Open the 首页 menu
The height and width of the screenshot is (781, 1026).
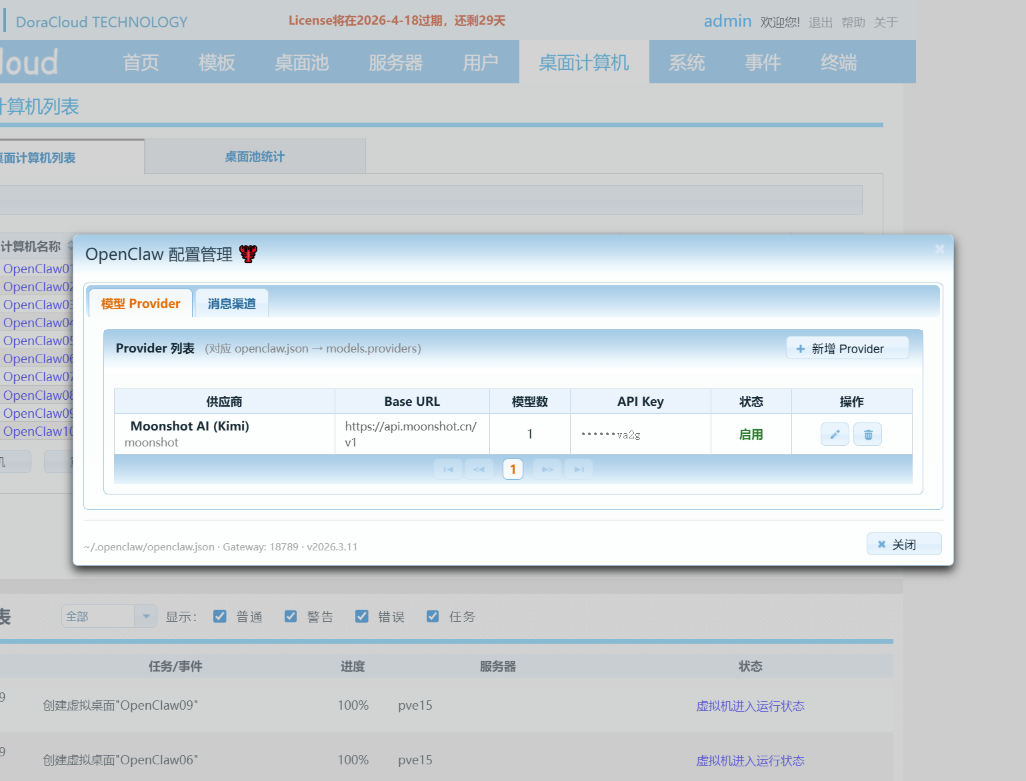pyautogui.click(x=141, y=62)
